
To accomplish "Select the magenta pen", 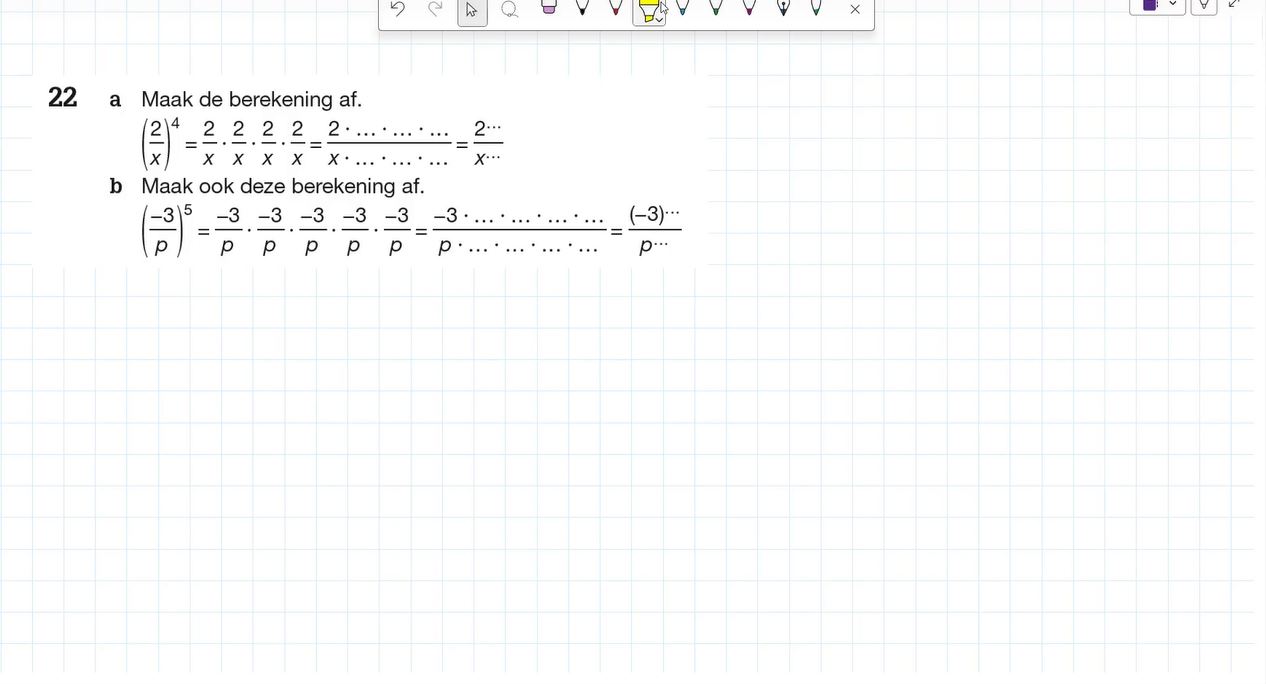I will 749,8.
